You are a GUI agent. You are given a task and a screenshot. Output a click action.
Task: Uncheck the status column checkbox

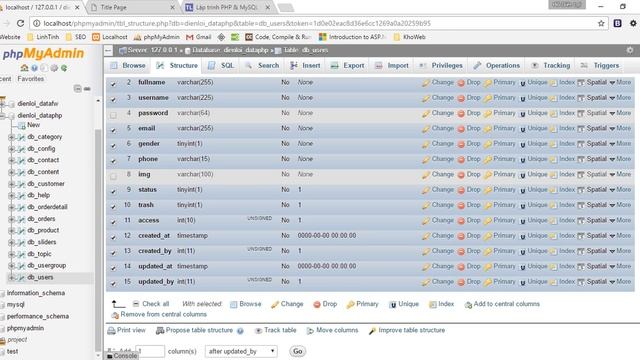113,191
